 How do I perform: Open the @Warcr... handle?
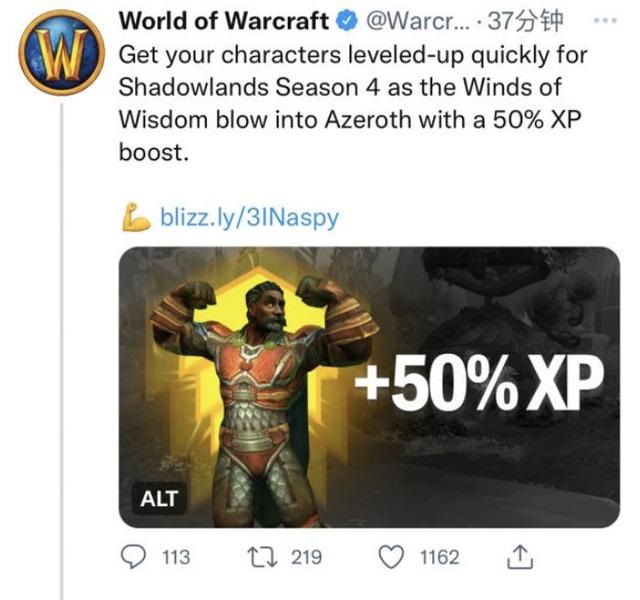(418, 21)
